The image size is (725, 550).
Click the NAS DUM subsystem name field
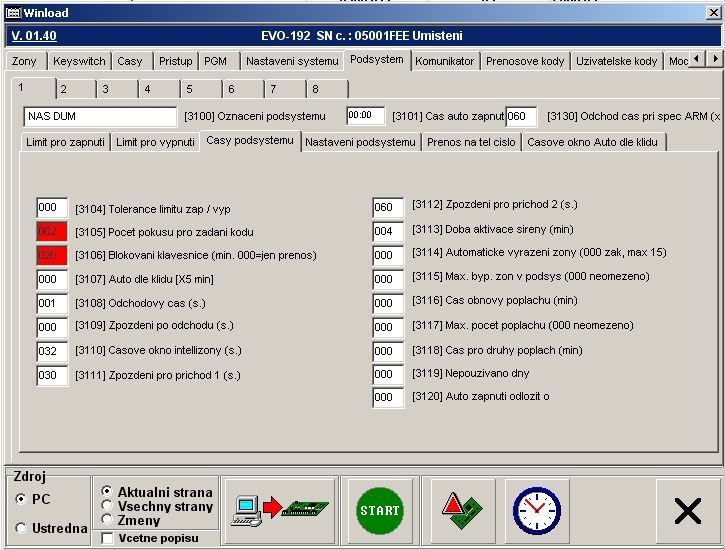100,116
